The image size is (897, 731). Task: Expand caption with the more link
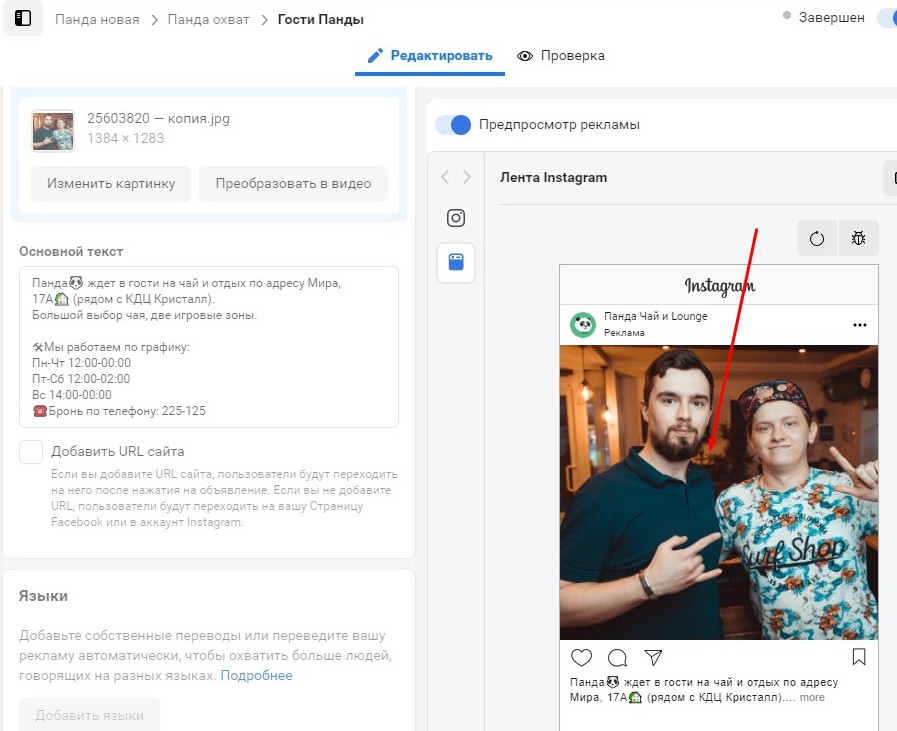812,697
